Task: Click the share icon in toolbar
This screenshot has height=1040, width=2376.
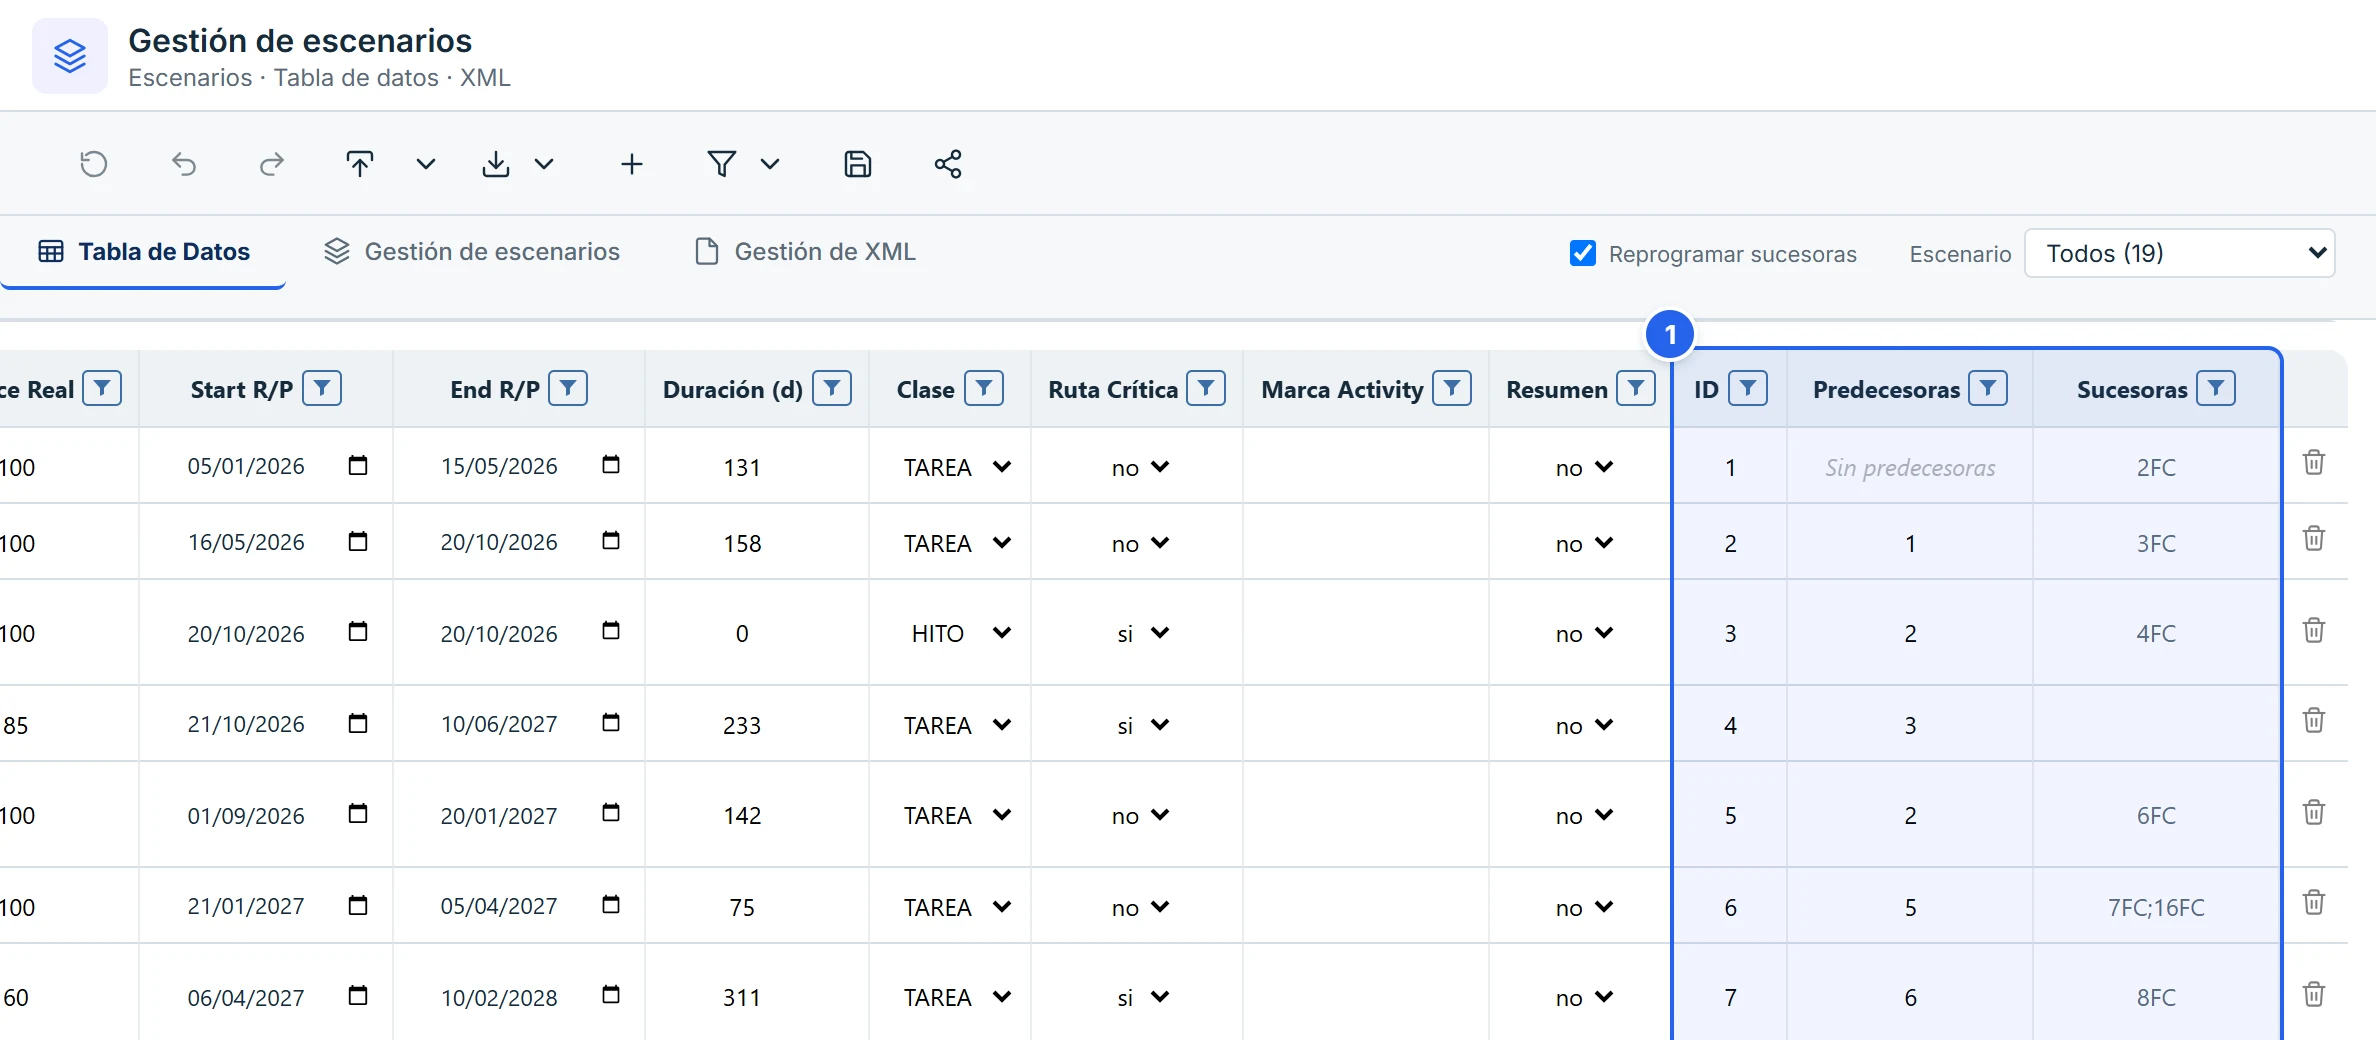Action: click(948, 164)
